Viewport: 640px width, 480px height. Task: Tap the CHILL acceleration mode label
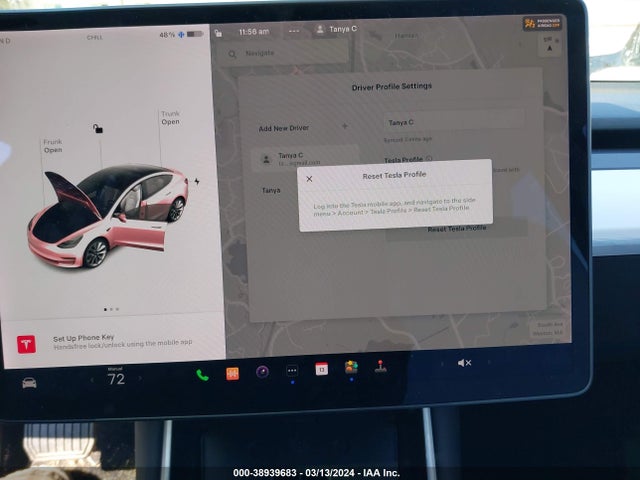95,37
